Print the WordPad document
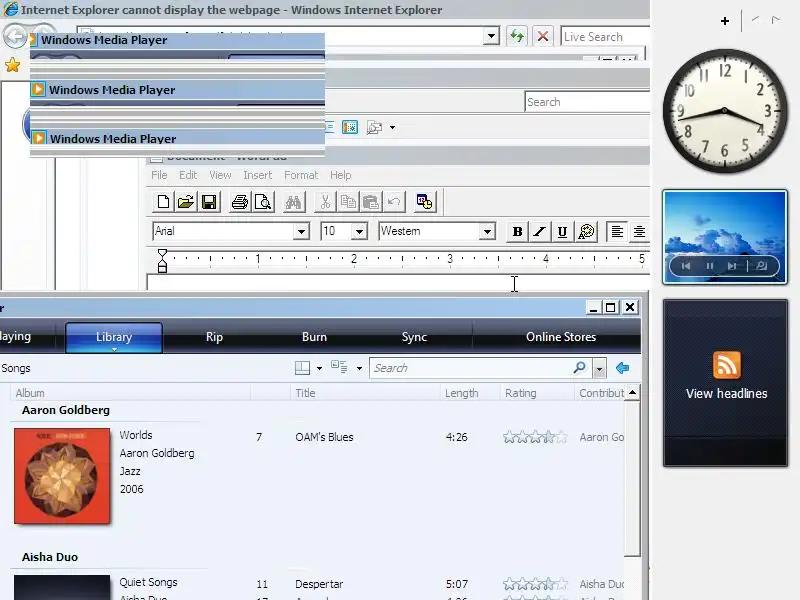Image resolution: width=800 pixels, height=600 pixels. click(239, 202)
